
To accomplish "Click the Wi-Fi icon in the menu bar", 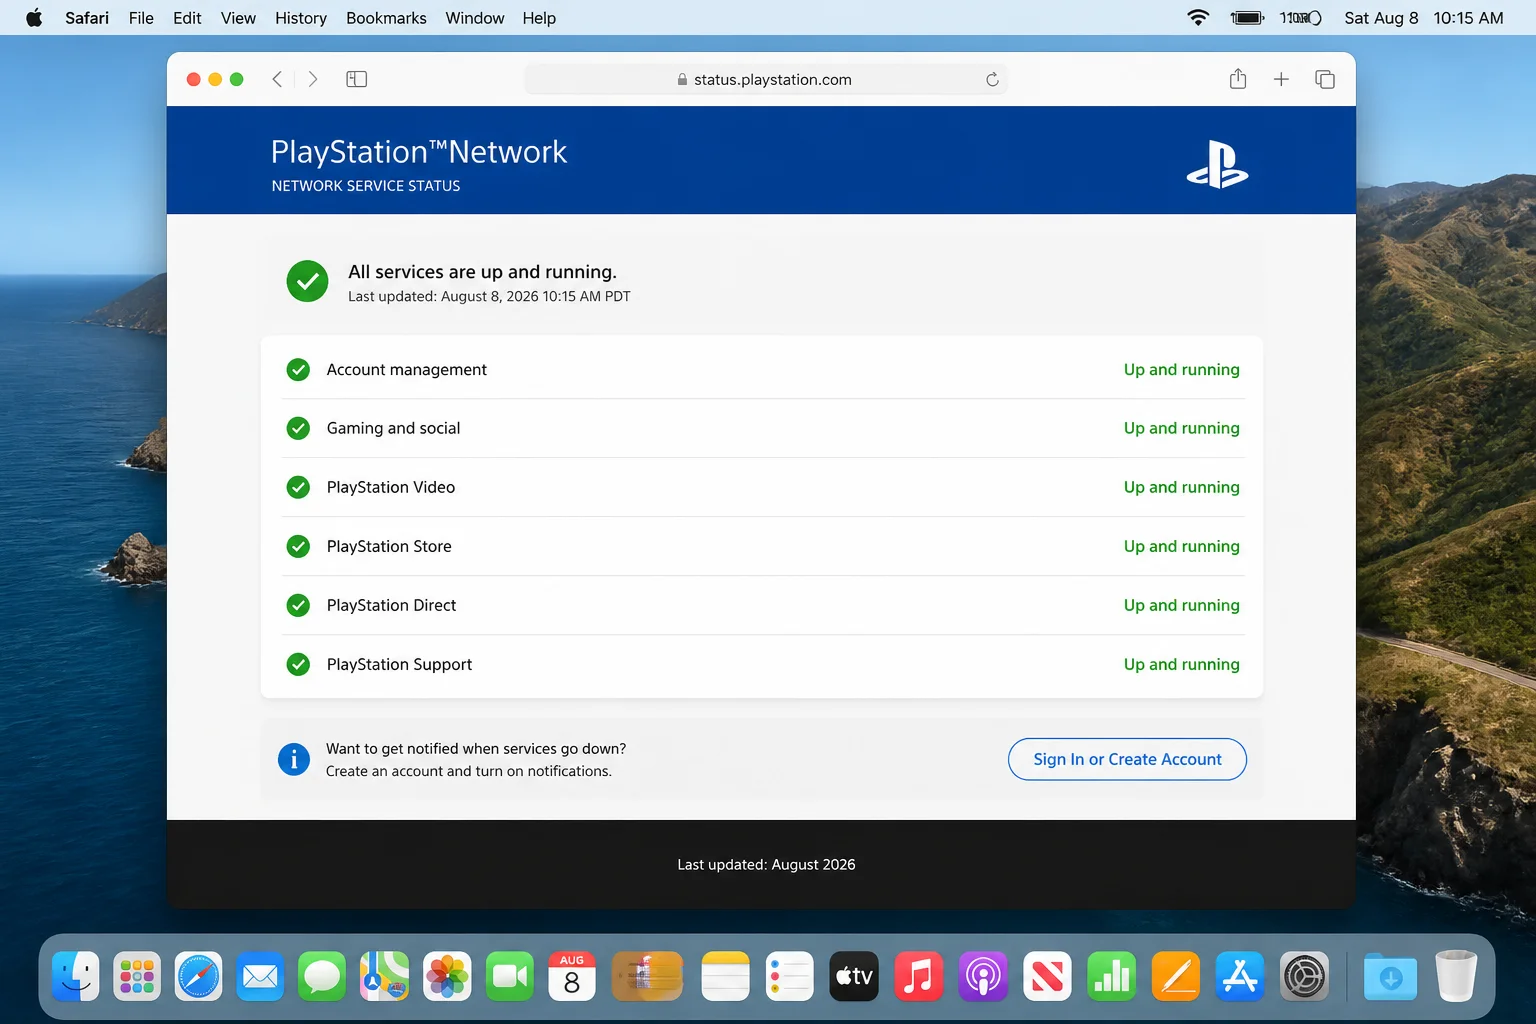I will point(1197,18).
